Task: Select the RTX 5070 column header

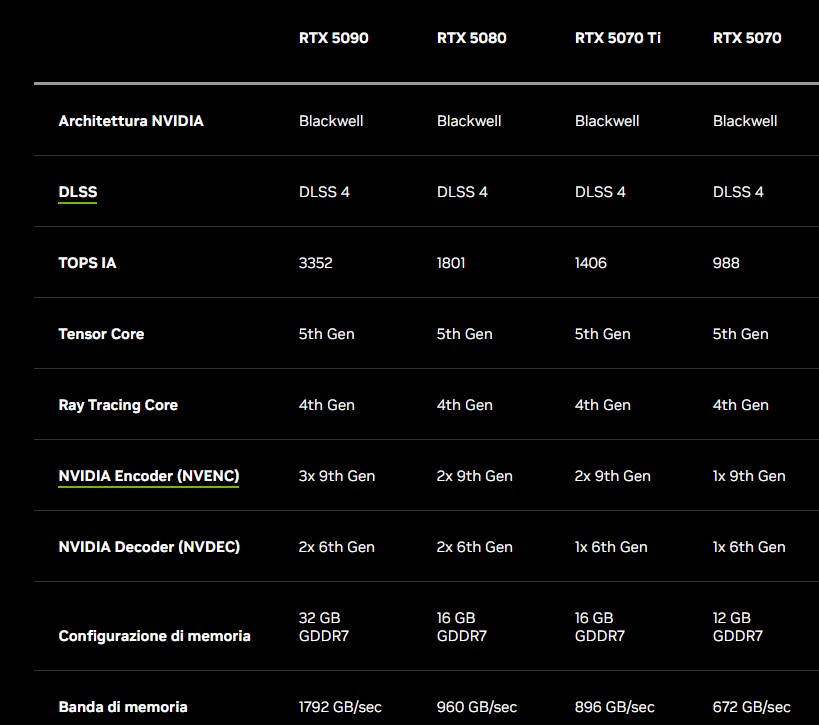Action: [x=747, y=38]
